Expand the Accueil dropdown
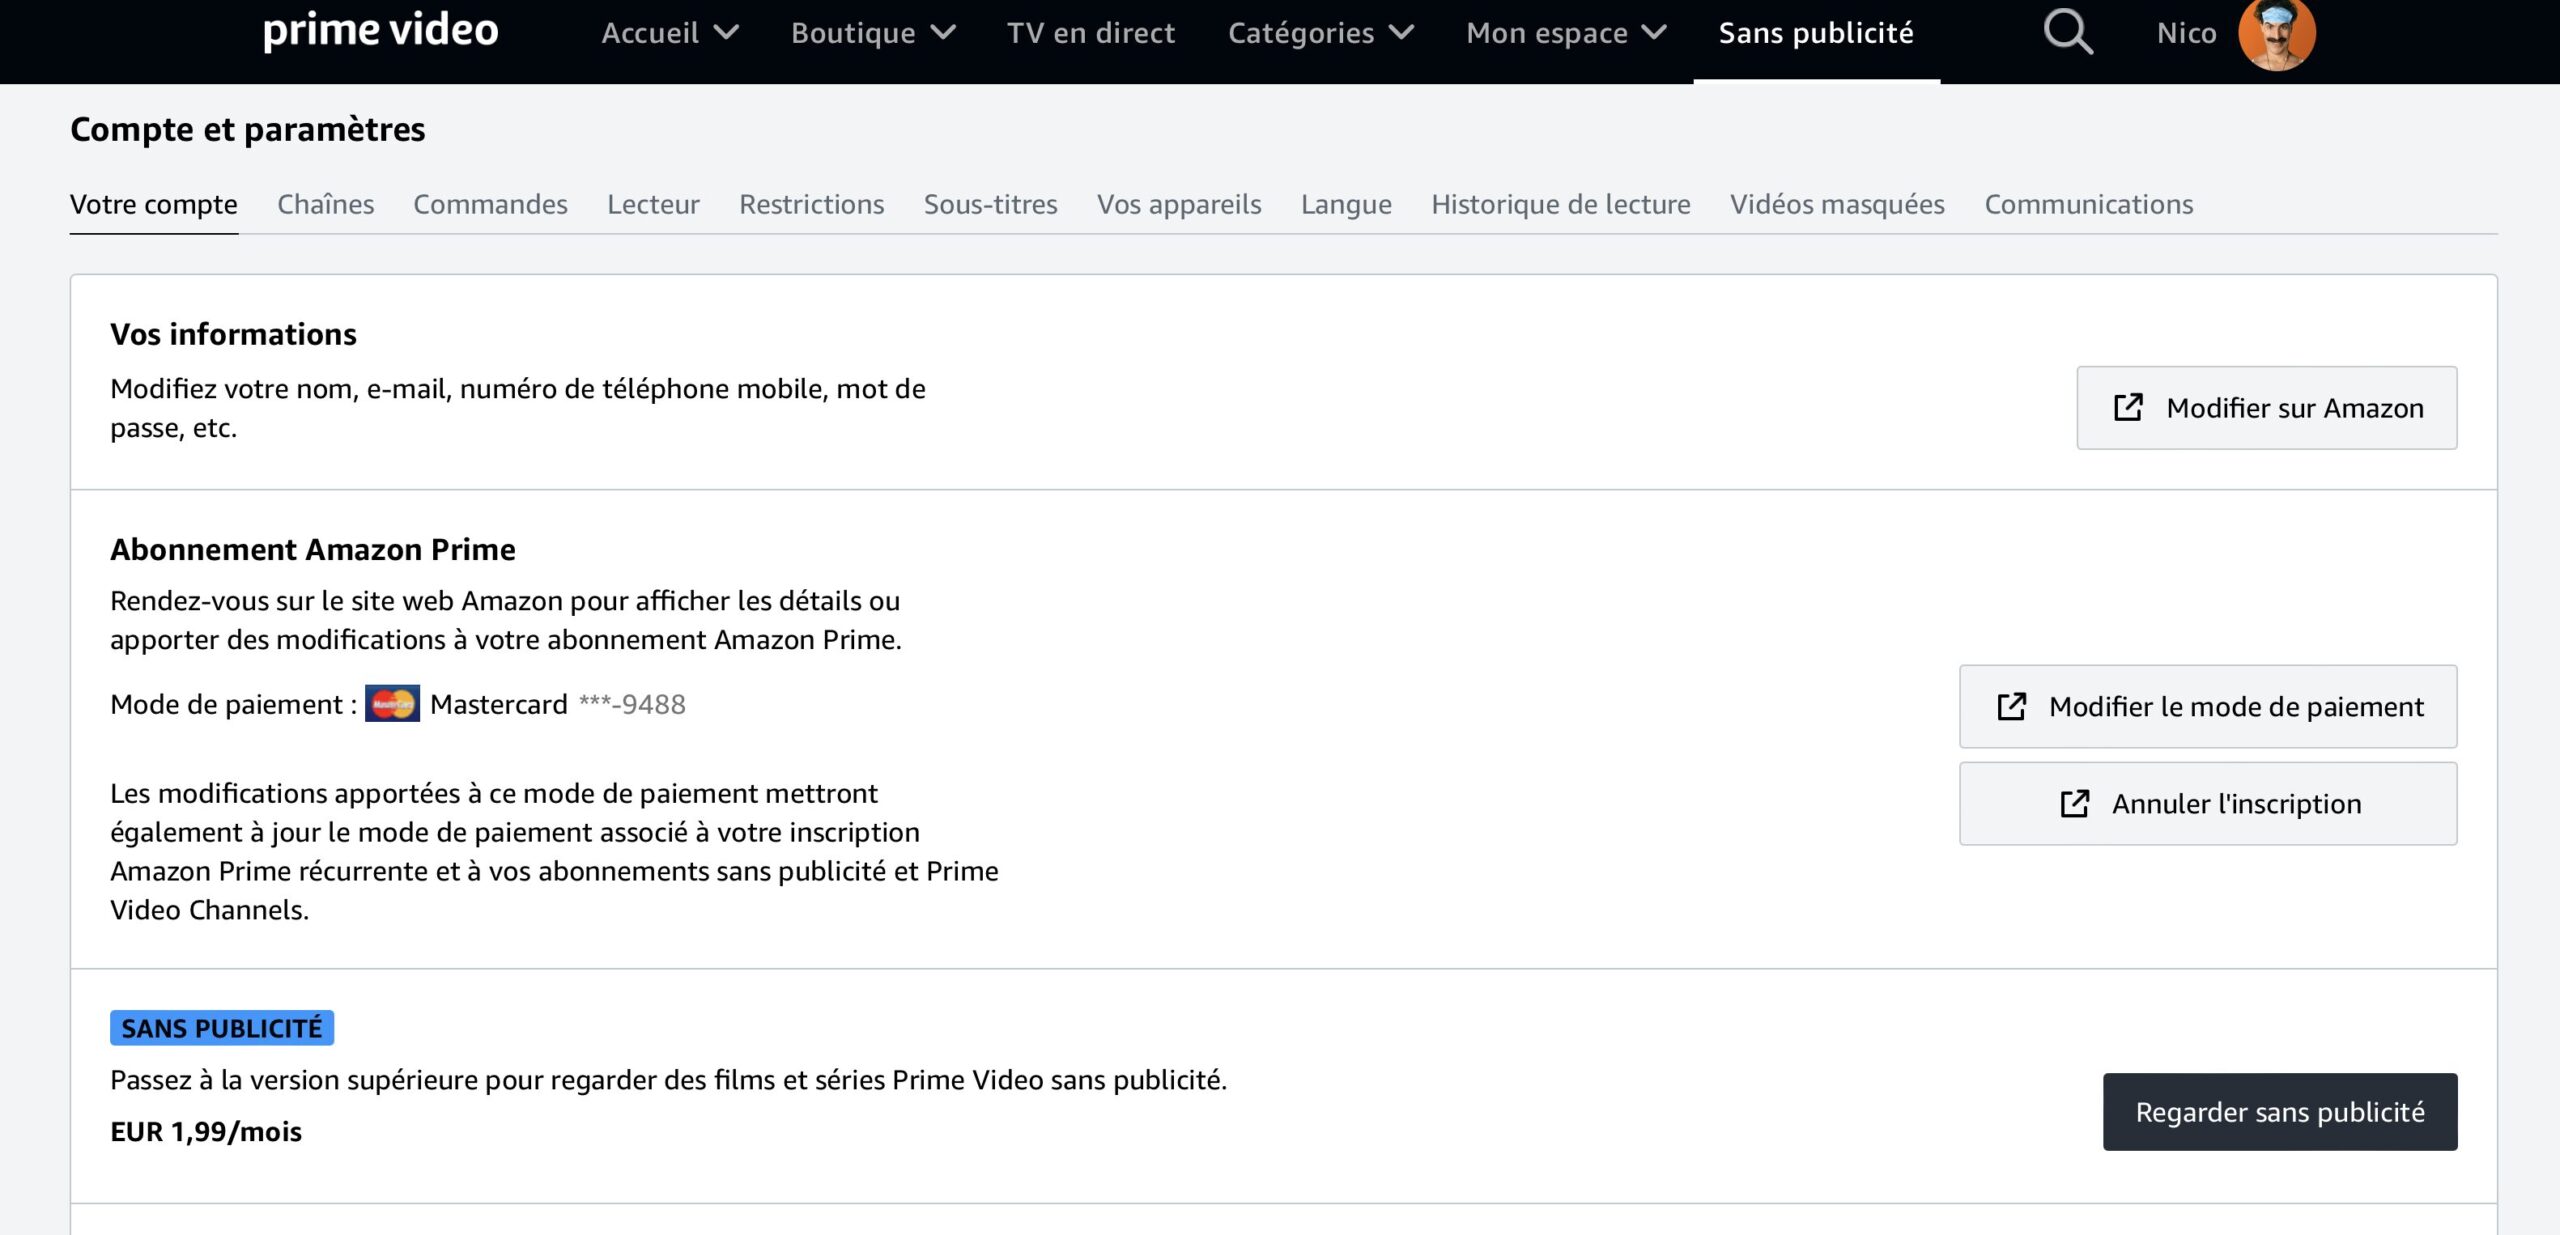The image size is (2560, 1235). pos(670,33)
